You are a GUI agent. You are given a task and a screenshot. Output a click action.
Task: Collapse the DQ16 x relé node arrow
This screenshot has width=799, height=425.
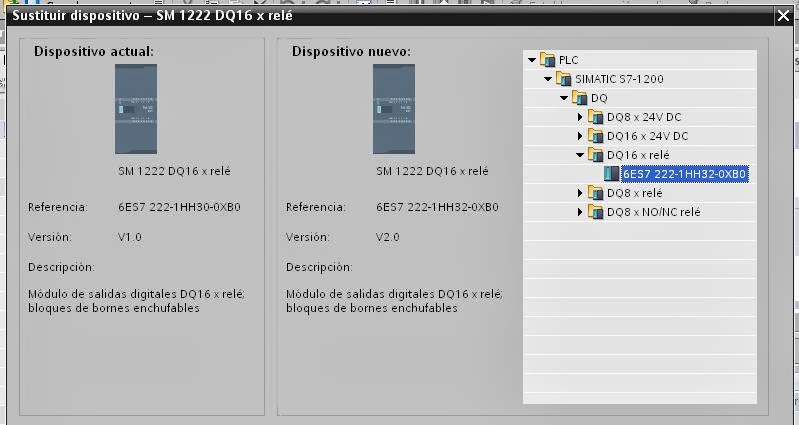[x=579, y=155]
